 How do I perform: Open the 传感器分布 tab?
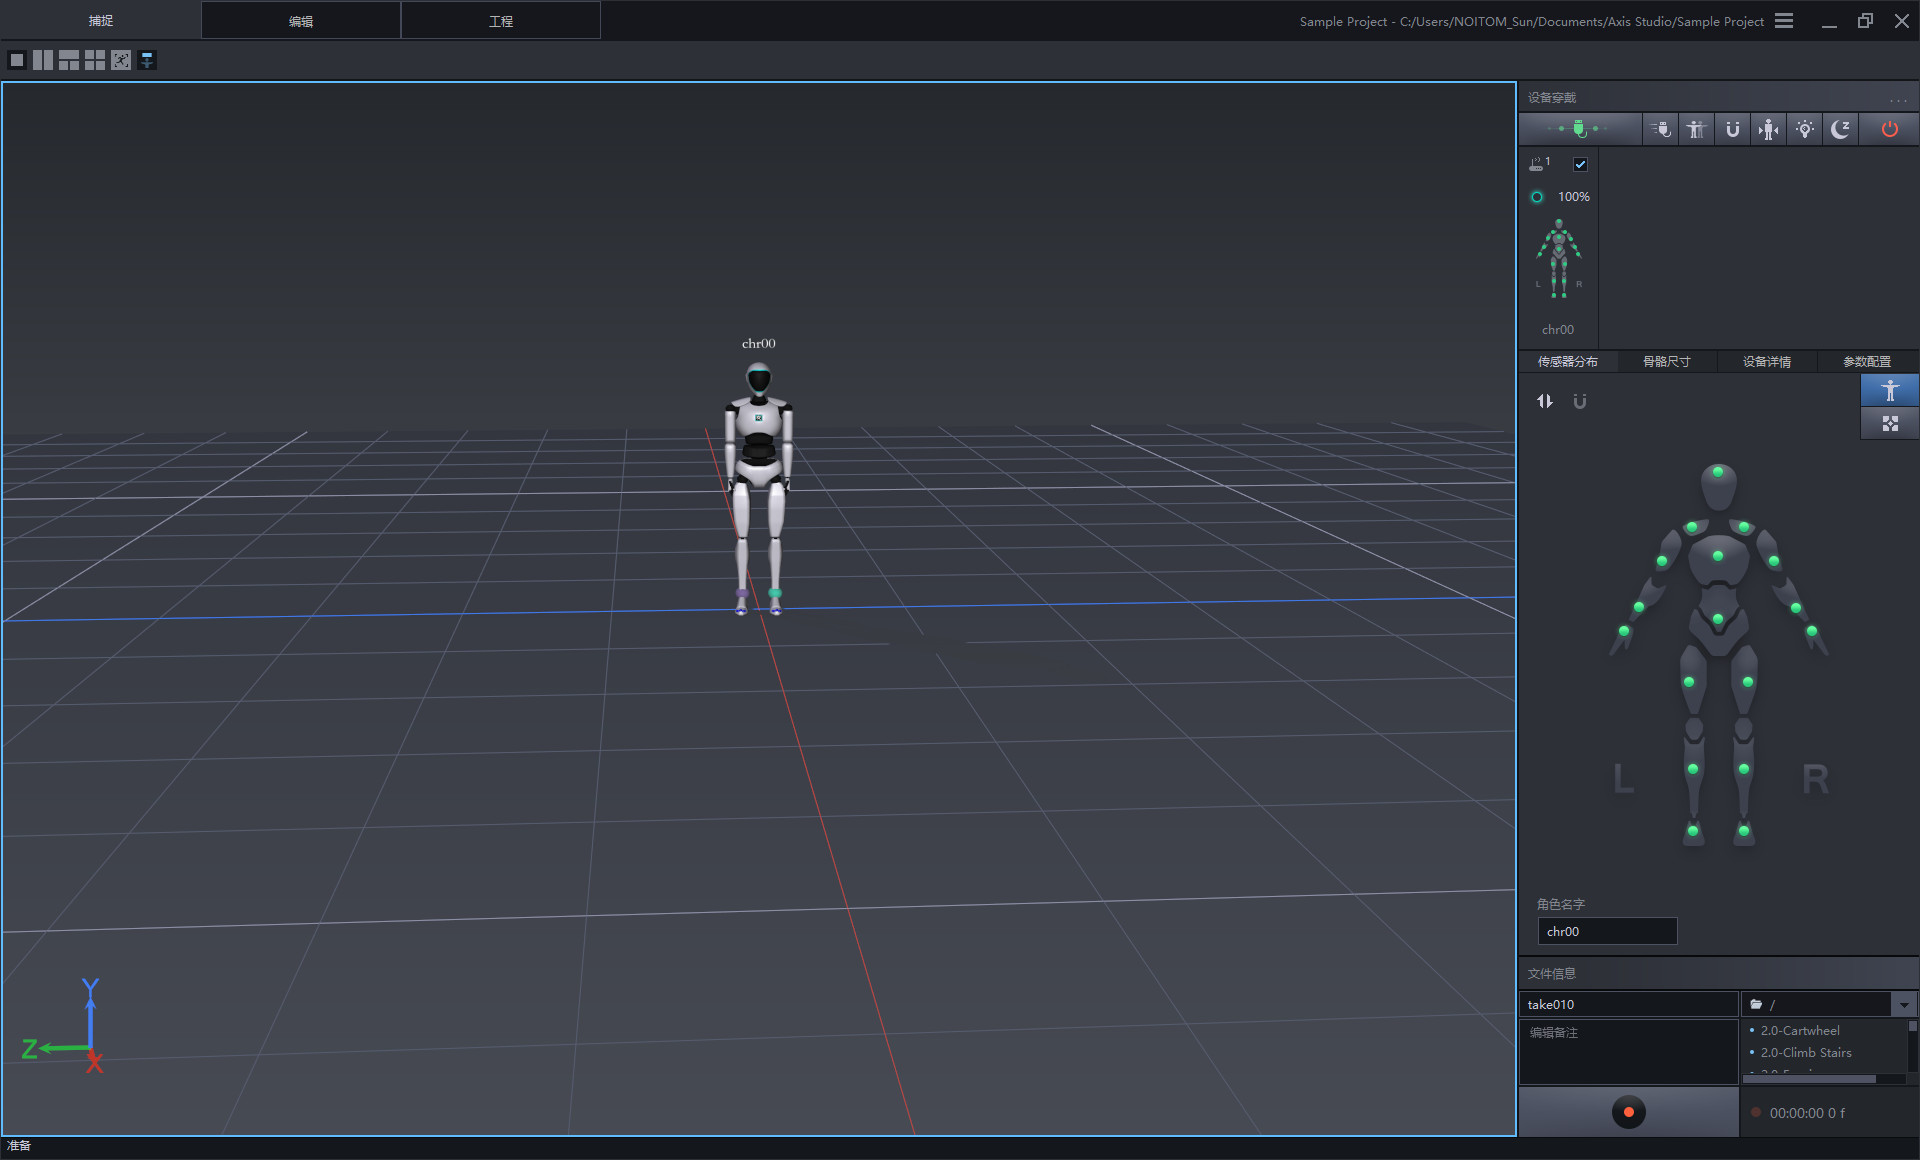1567,361
